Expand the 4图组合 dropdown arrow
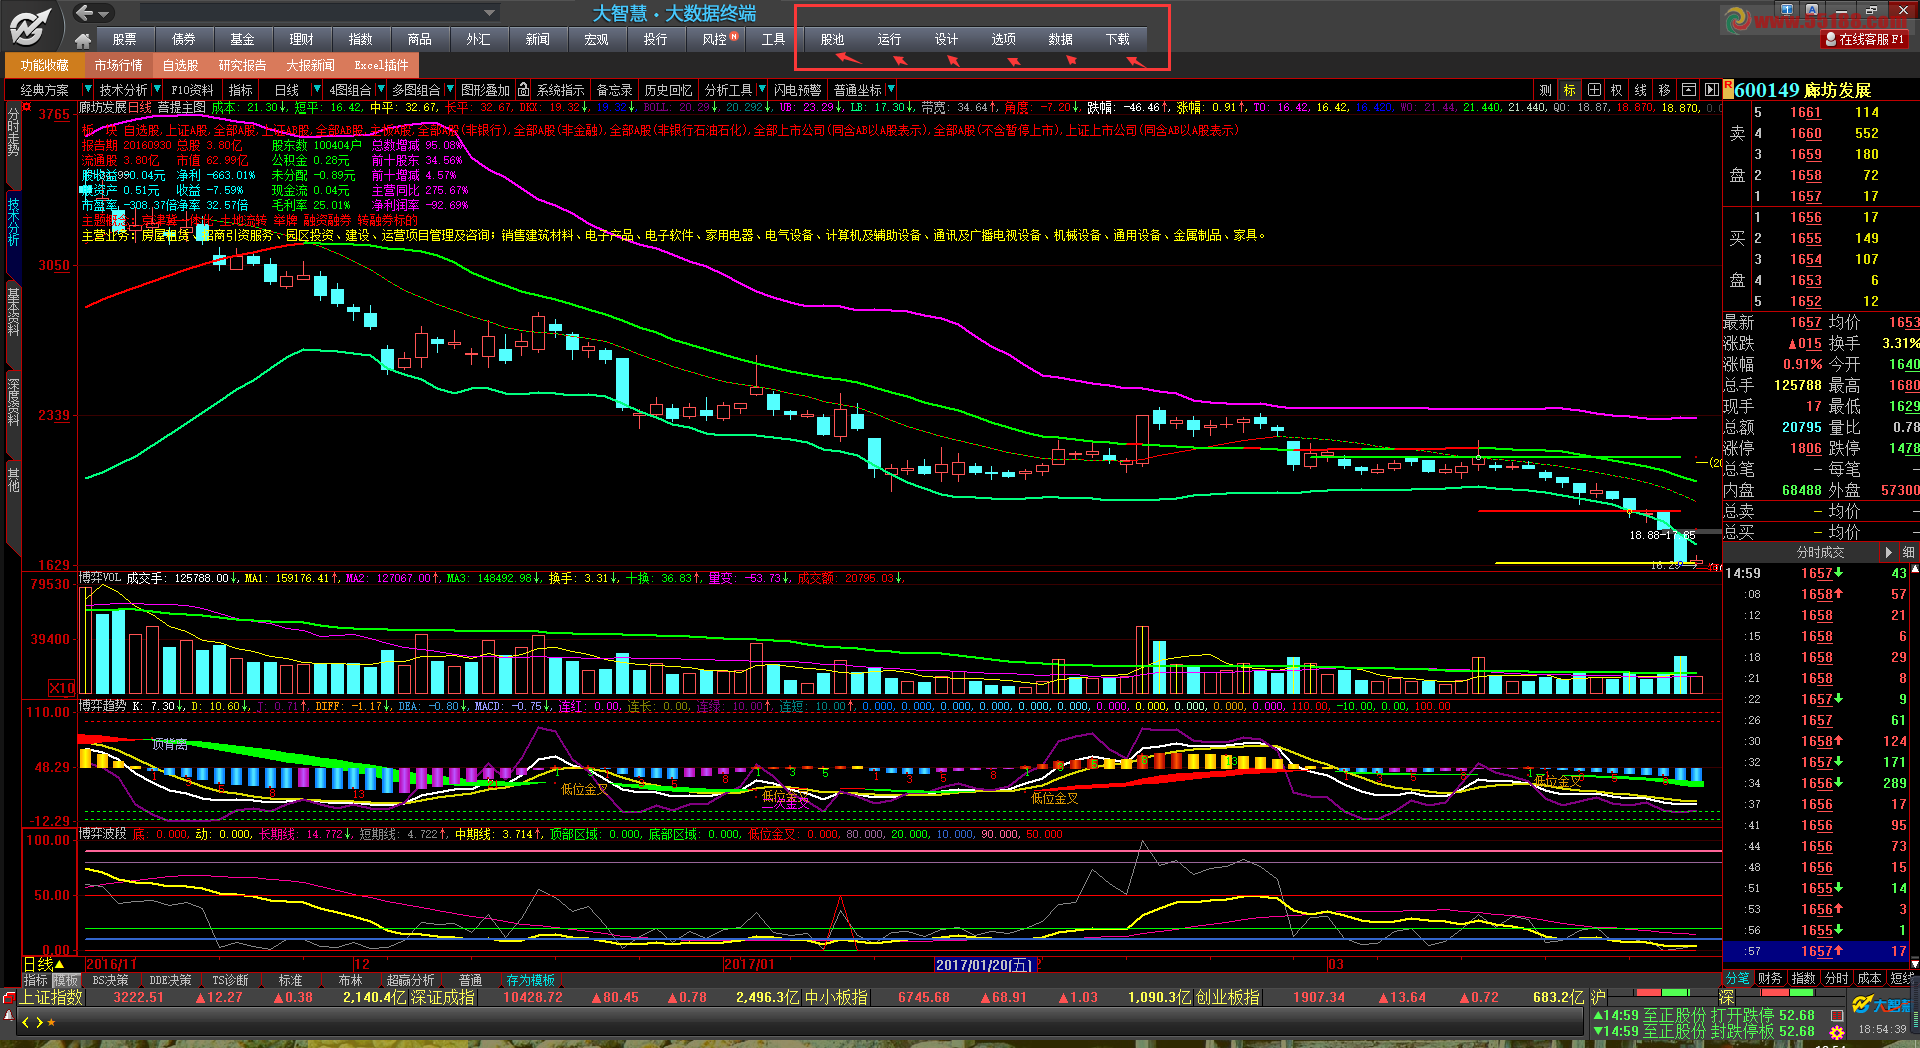 tap(380, 90)
